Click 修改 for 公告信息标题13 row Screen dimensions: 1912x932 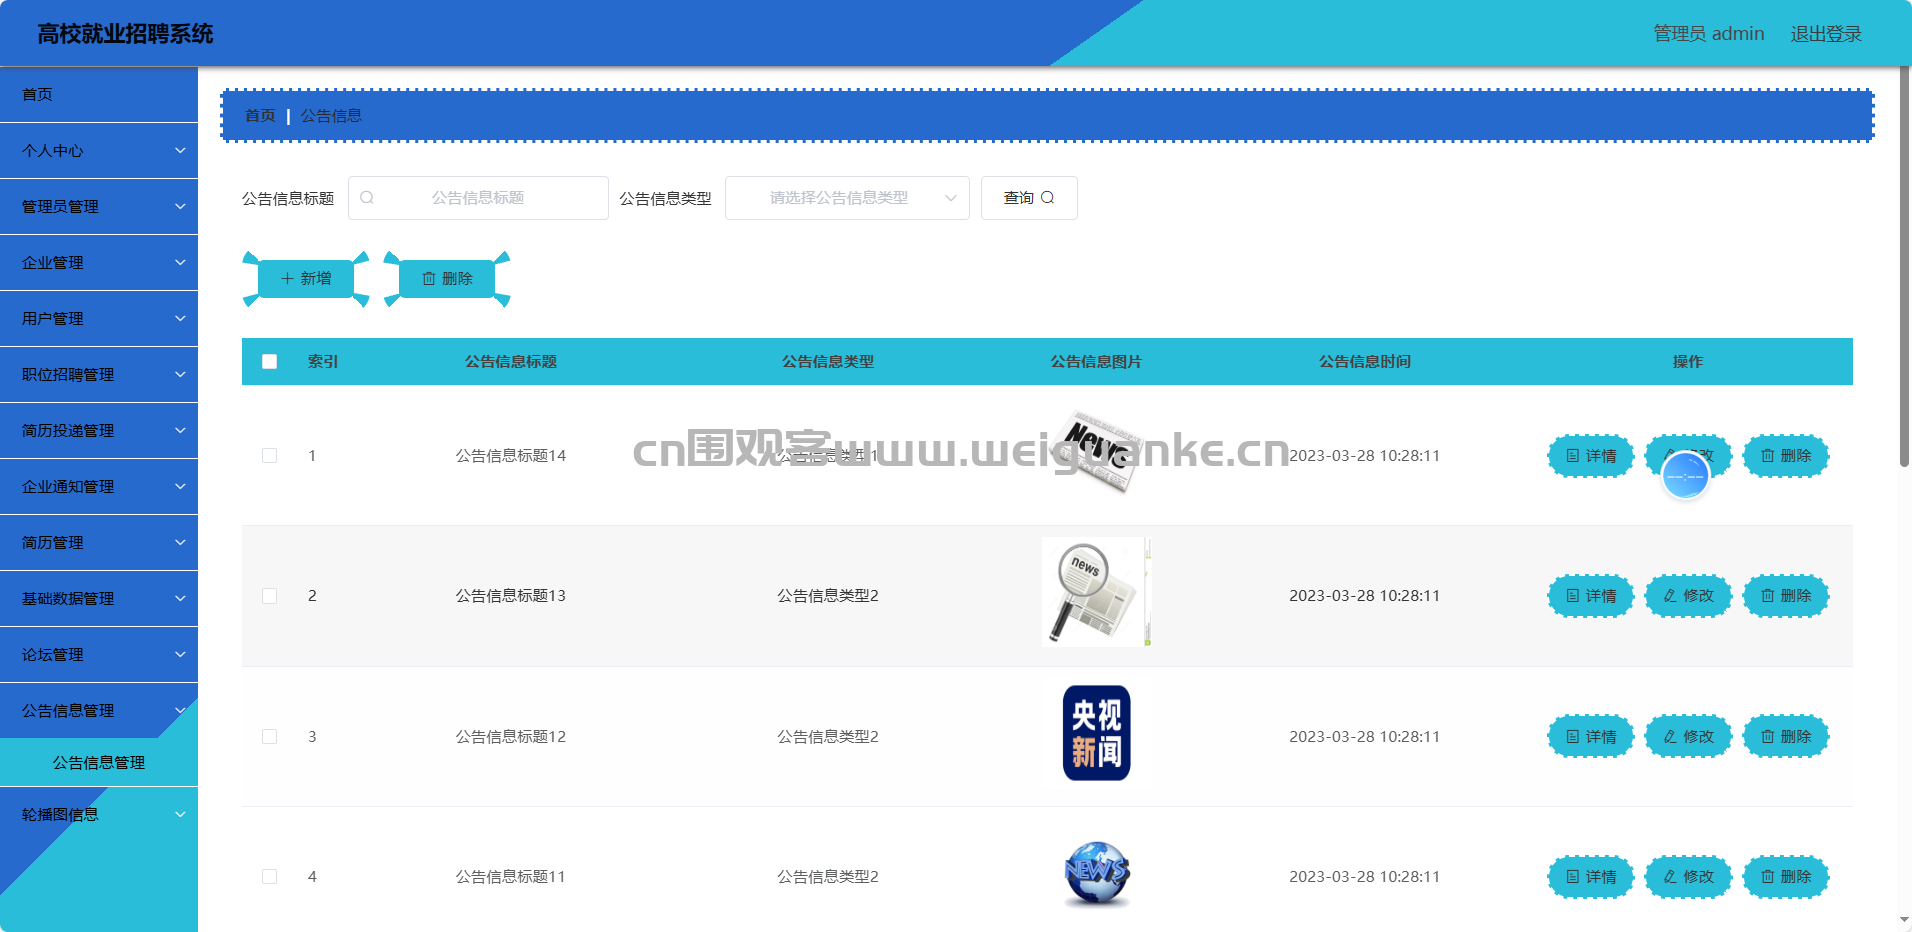point(1688,596)
